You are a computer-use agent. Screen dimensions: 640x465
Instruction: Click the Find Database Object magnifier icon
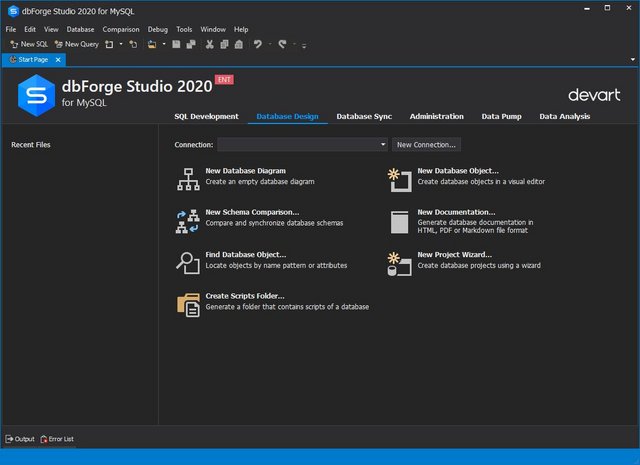[188, 263]
